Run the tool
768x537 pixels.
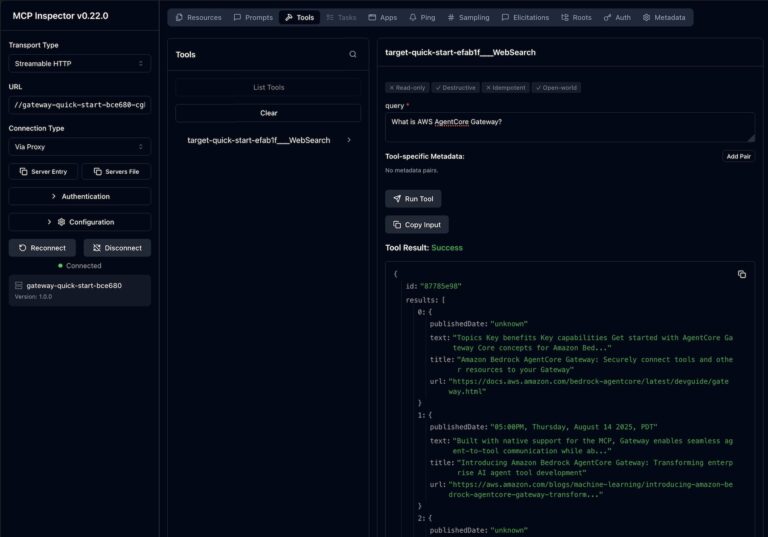point(413,199)
